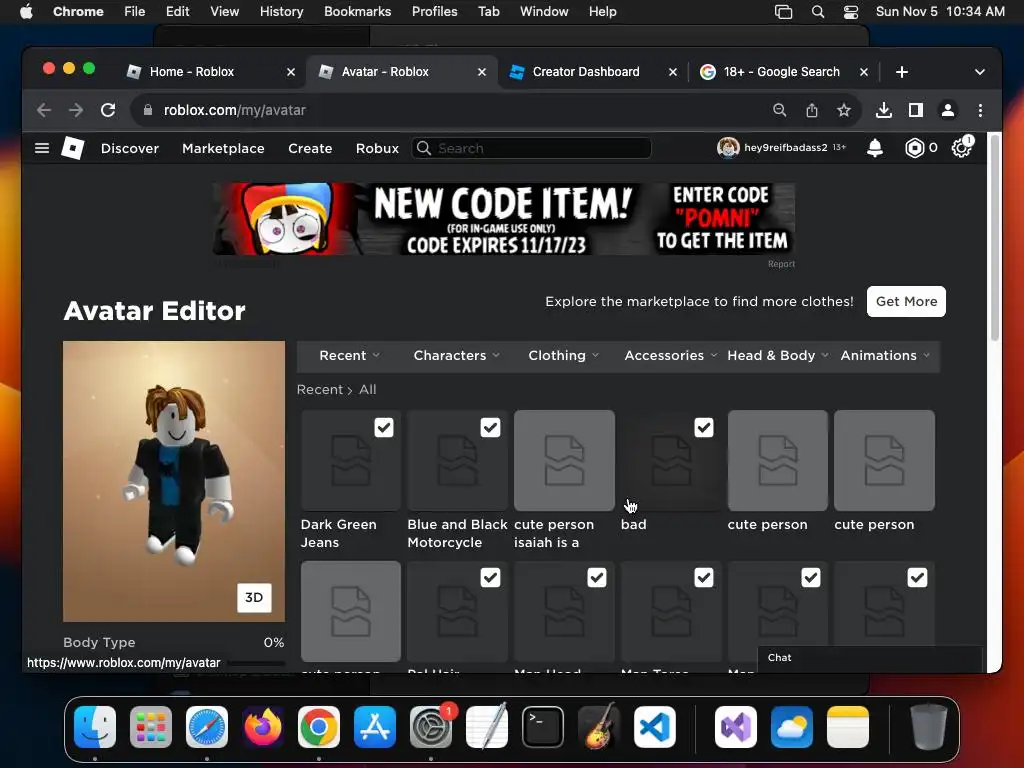Screen dimensions: 1024x768
Task: Open Finder from the dock
Action: tap(95, 727)
